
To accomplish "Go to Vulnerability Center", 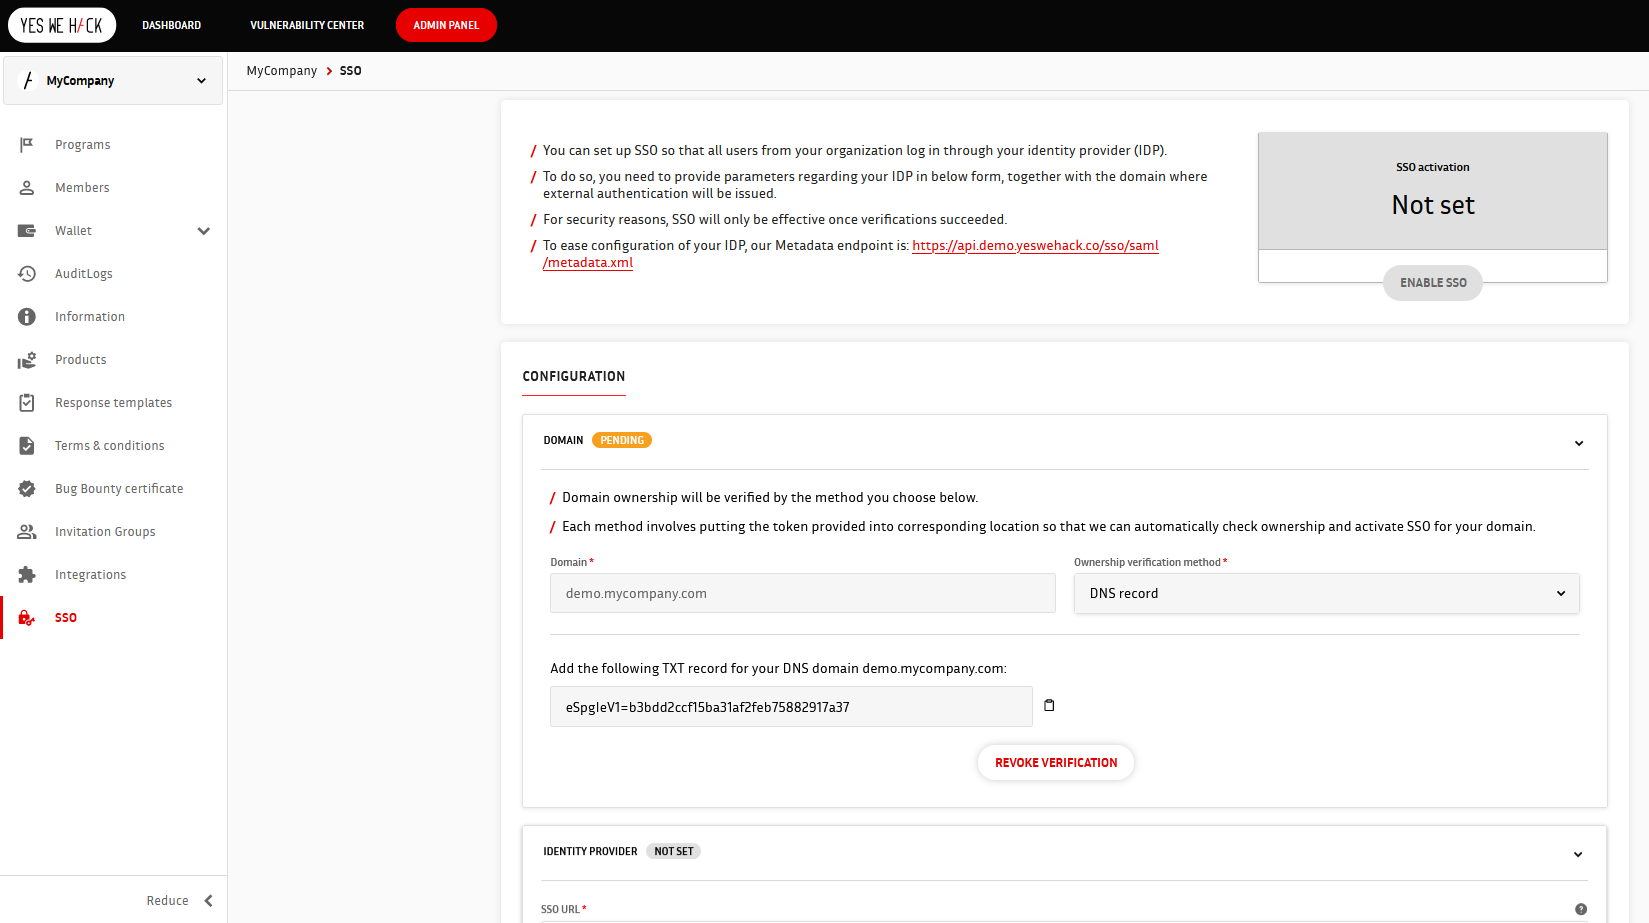I will 307,25.
